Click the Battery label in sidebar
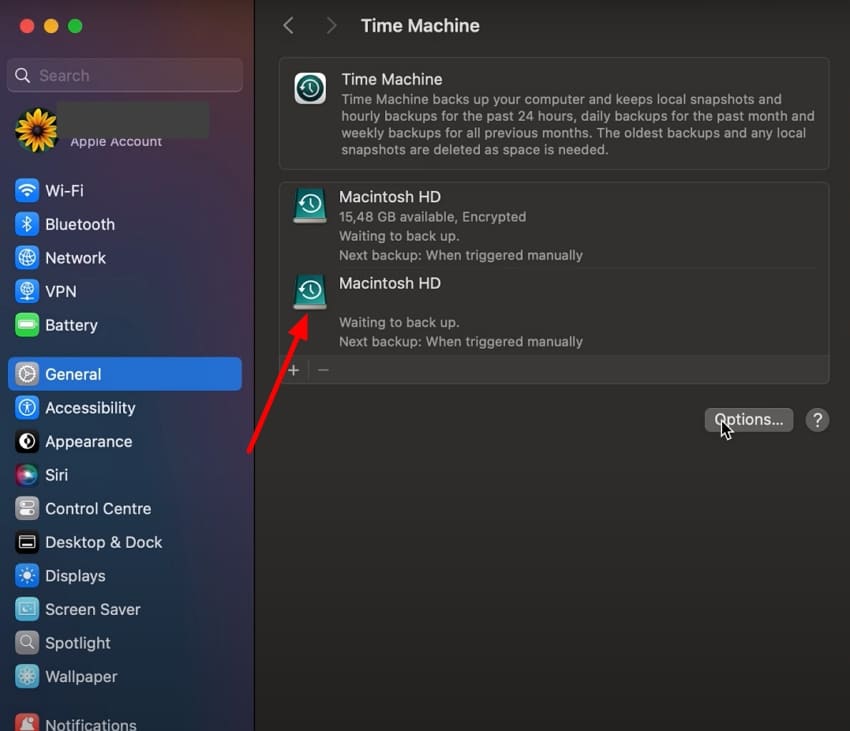This screenshot has height=731, width=850. [72, 325]
